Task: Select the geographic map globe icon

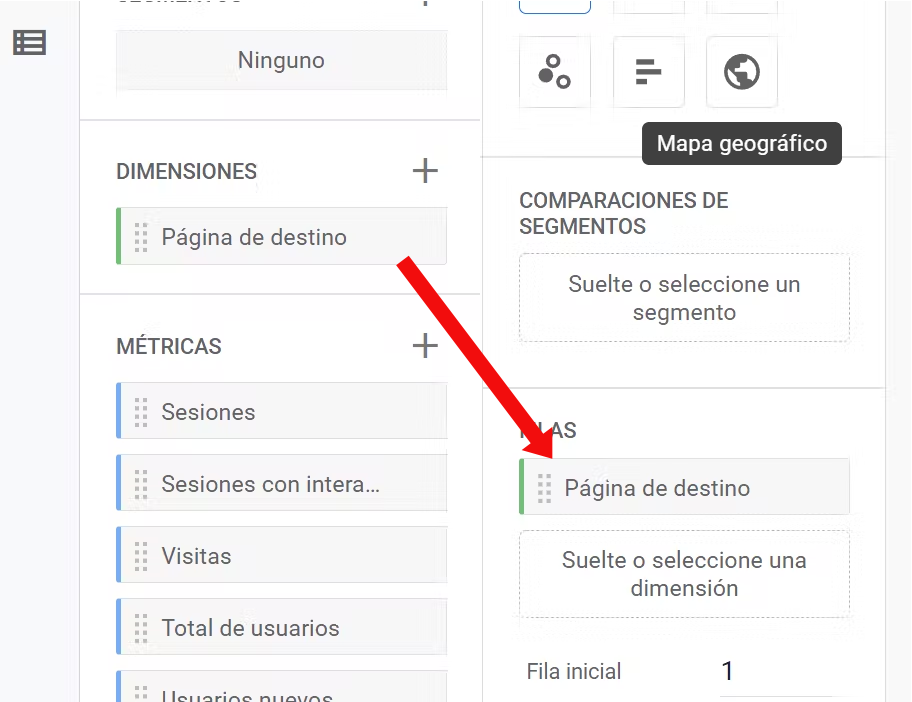Action: tap(742, 72)
